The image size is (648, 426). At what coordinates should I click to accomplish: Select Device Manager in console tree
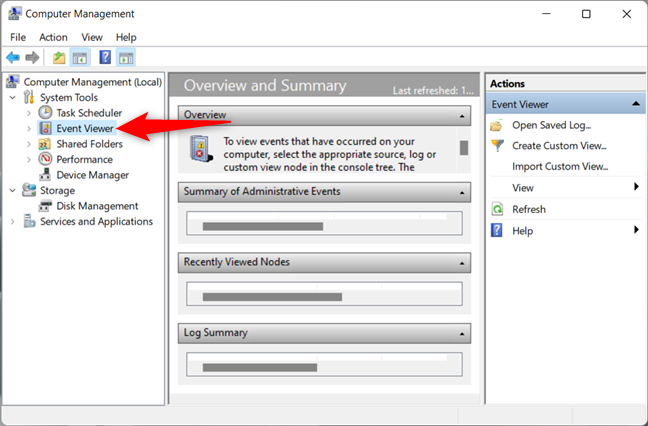click(93, 175)
